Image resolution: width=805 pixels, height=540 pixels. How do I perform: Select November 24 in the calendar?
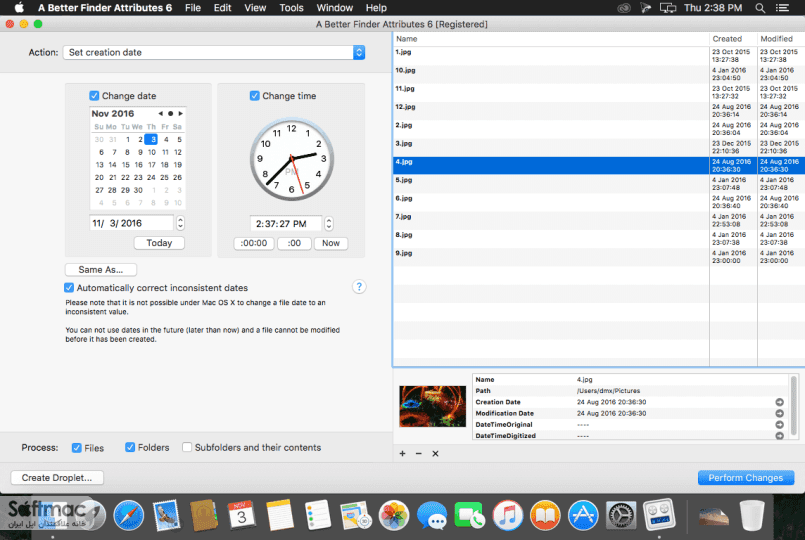(151, 177)
